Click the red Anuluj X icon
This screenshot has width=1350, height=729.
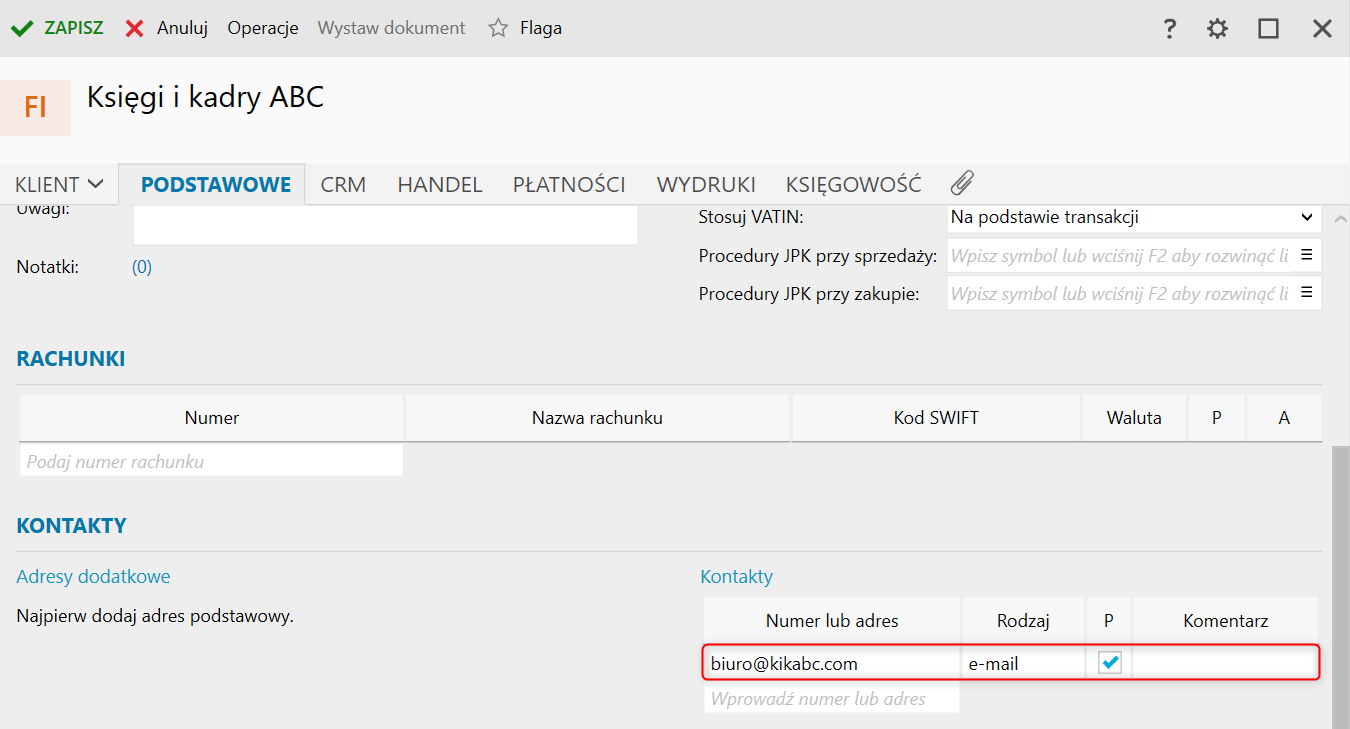pyautogui.click(x=134, y=28)
